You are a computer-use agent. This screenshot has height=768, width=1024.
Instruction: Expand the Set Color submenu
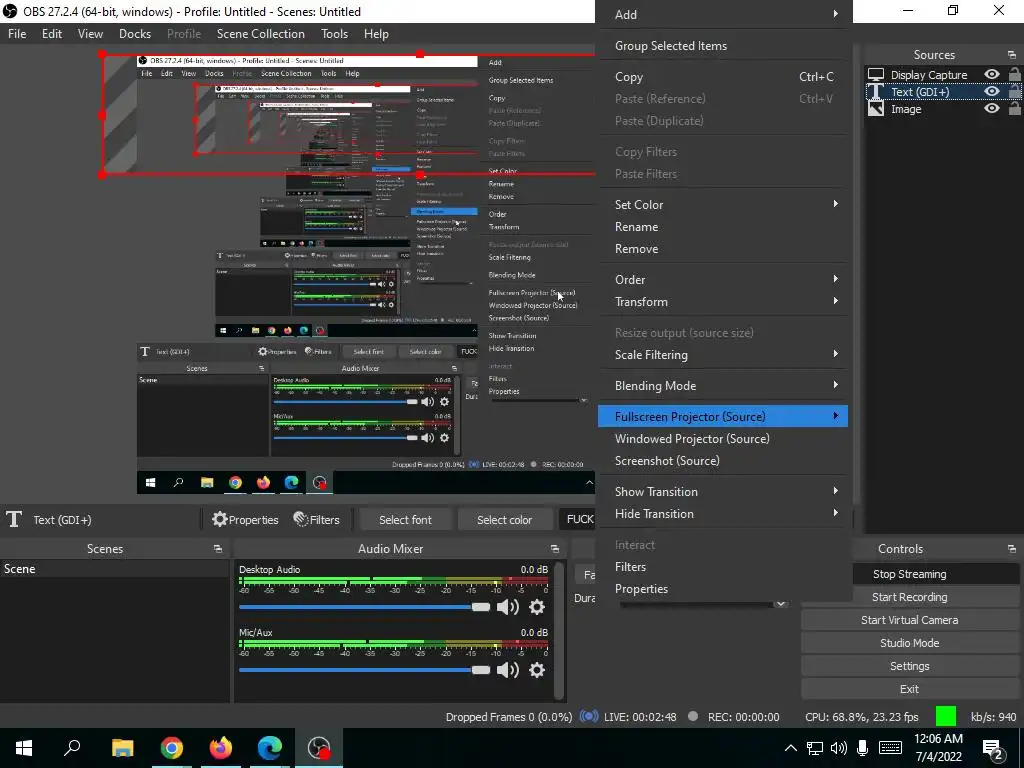tap(723, 204)
